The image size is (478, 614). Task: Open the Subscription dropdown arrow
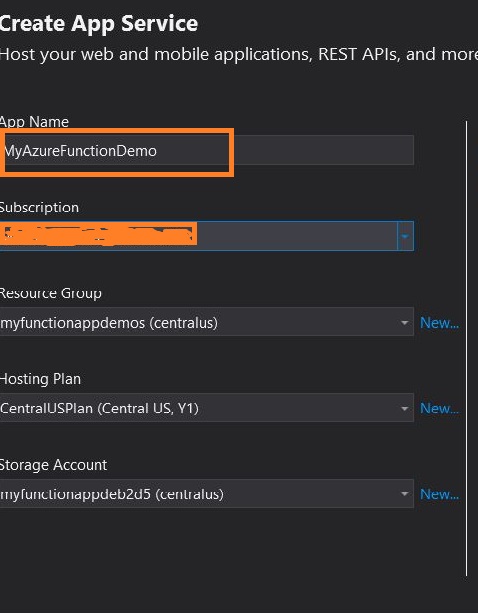[x=405, y=236]
